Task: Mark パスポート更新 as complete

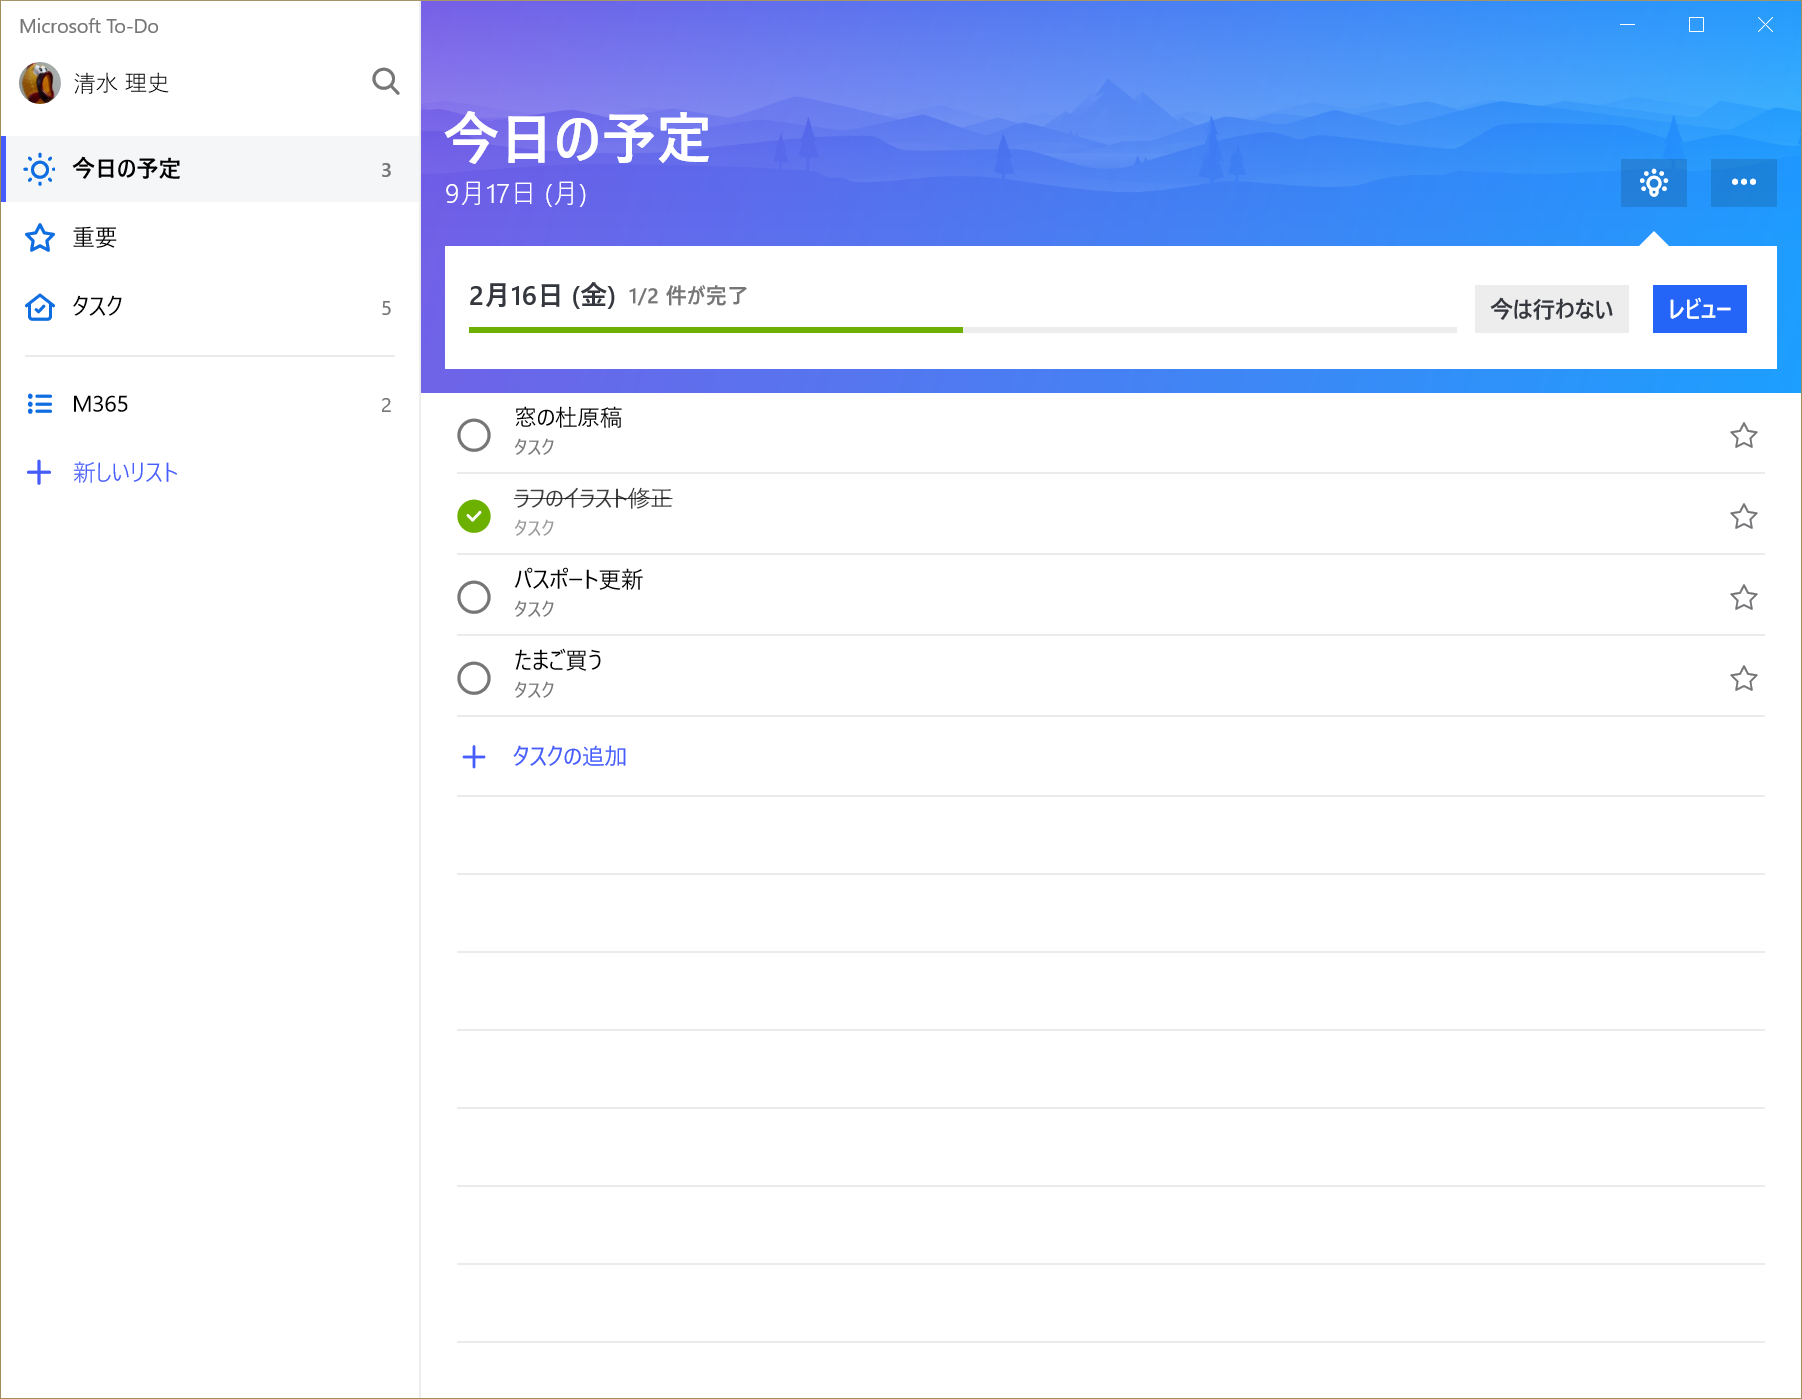Action: pyautogui.click(x=474, y=597)
